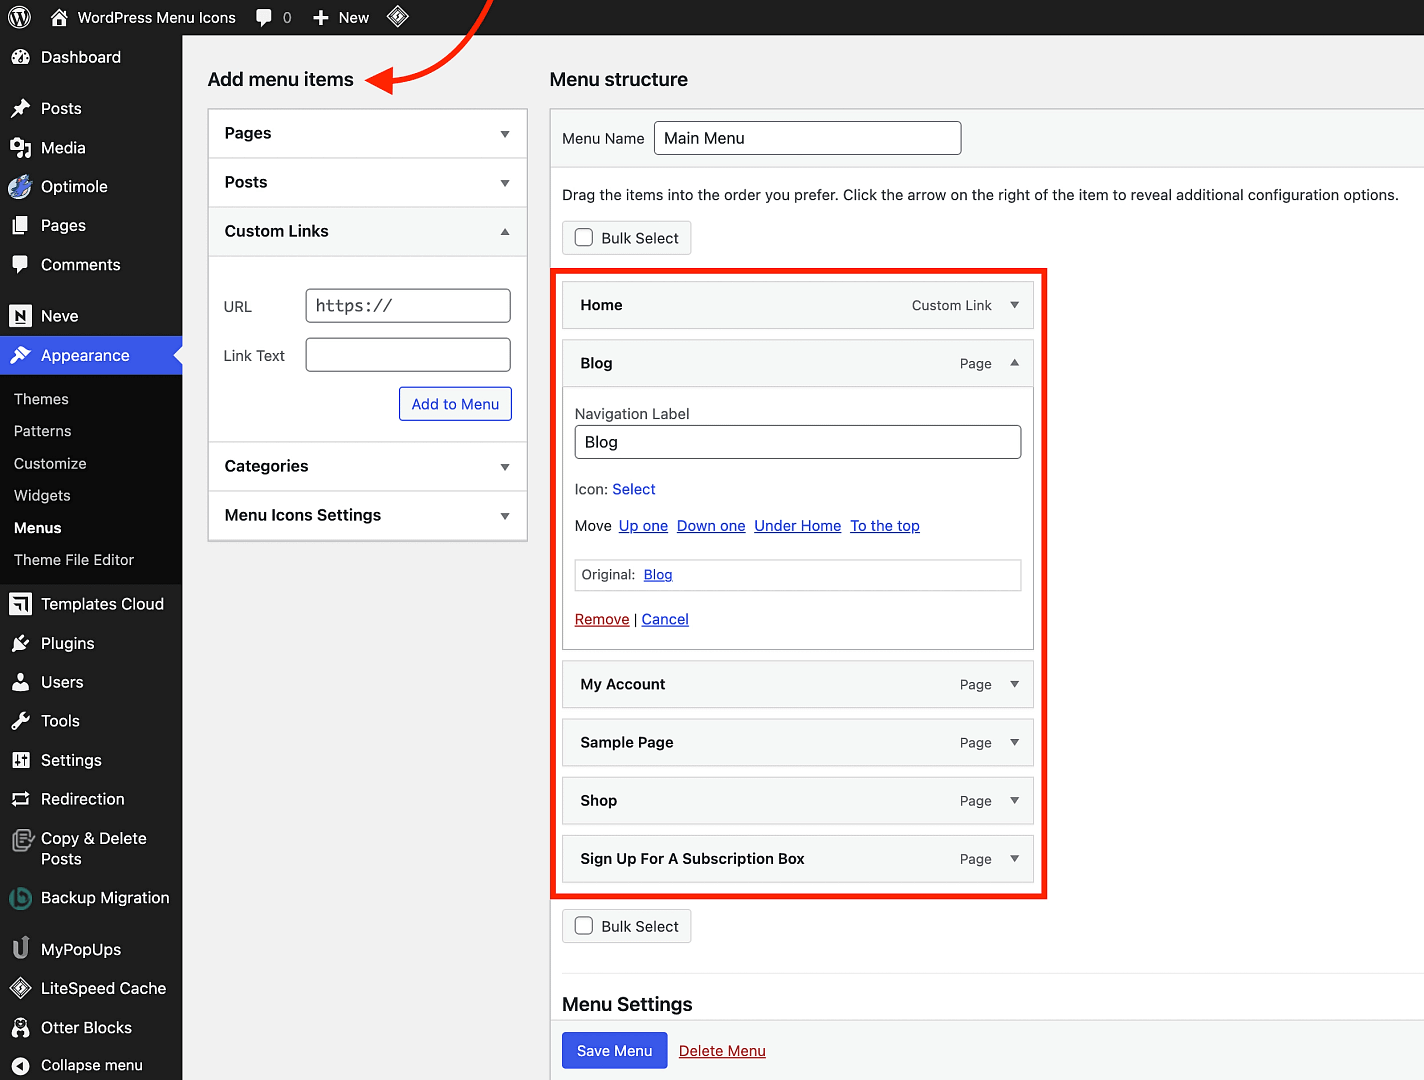Move Blog with the Down one link

711,526
